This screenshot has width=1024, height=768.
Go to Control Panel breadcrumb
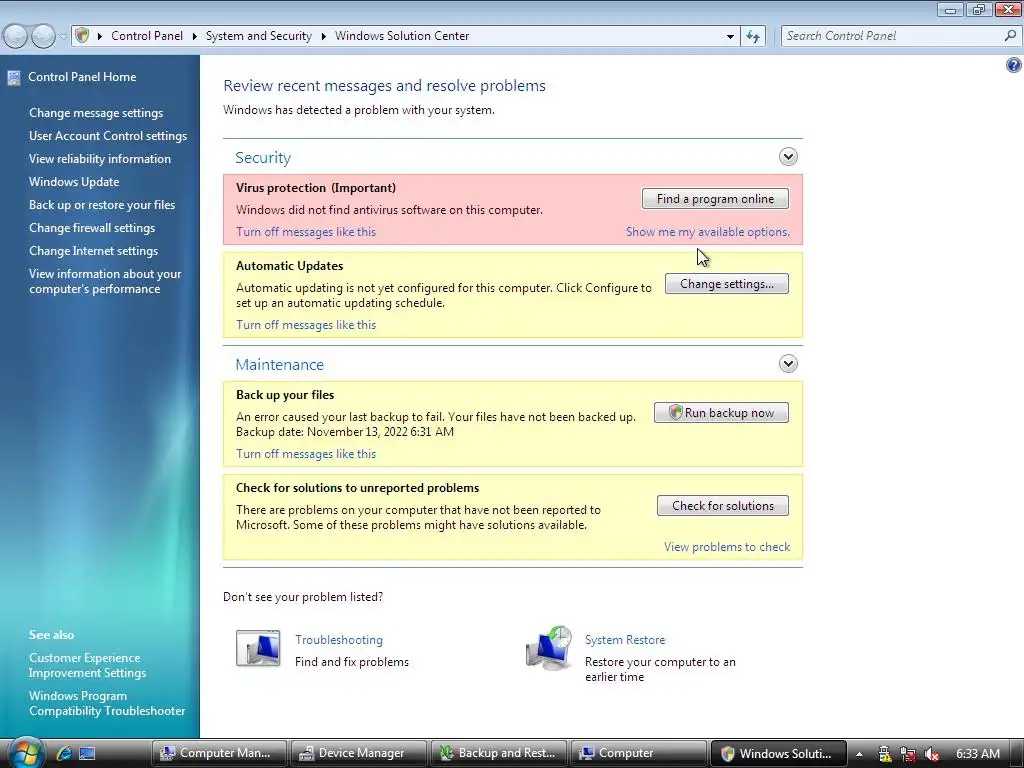147,36
